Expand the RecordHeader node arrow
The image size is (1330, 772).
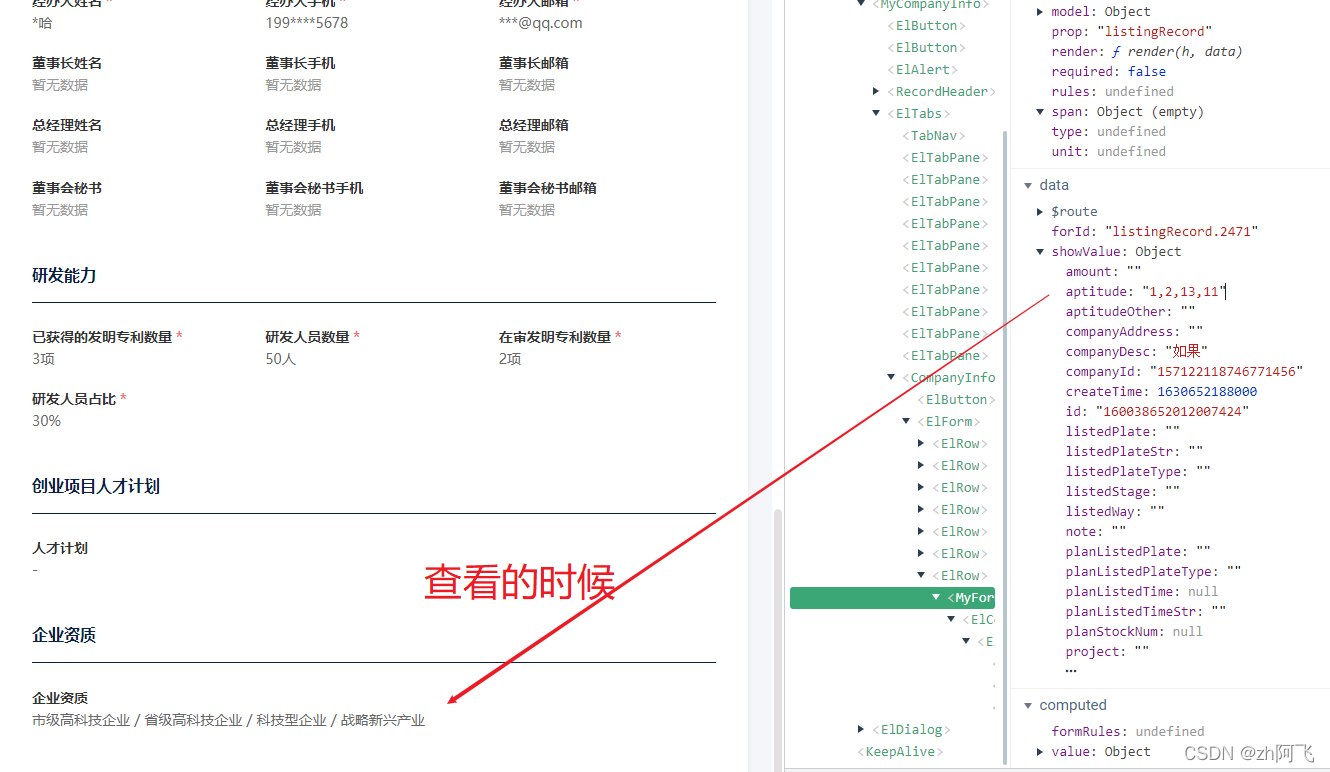pos(876,91)
